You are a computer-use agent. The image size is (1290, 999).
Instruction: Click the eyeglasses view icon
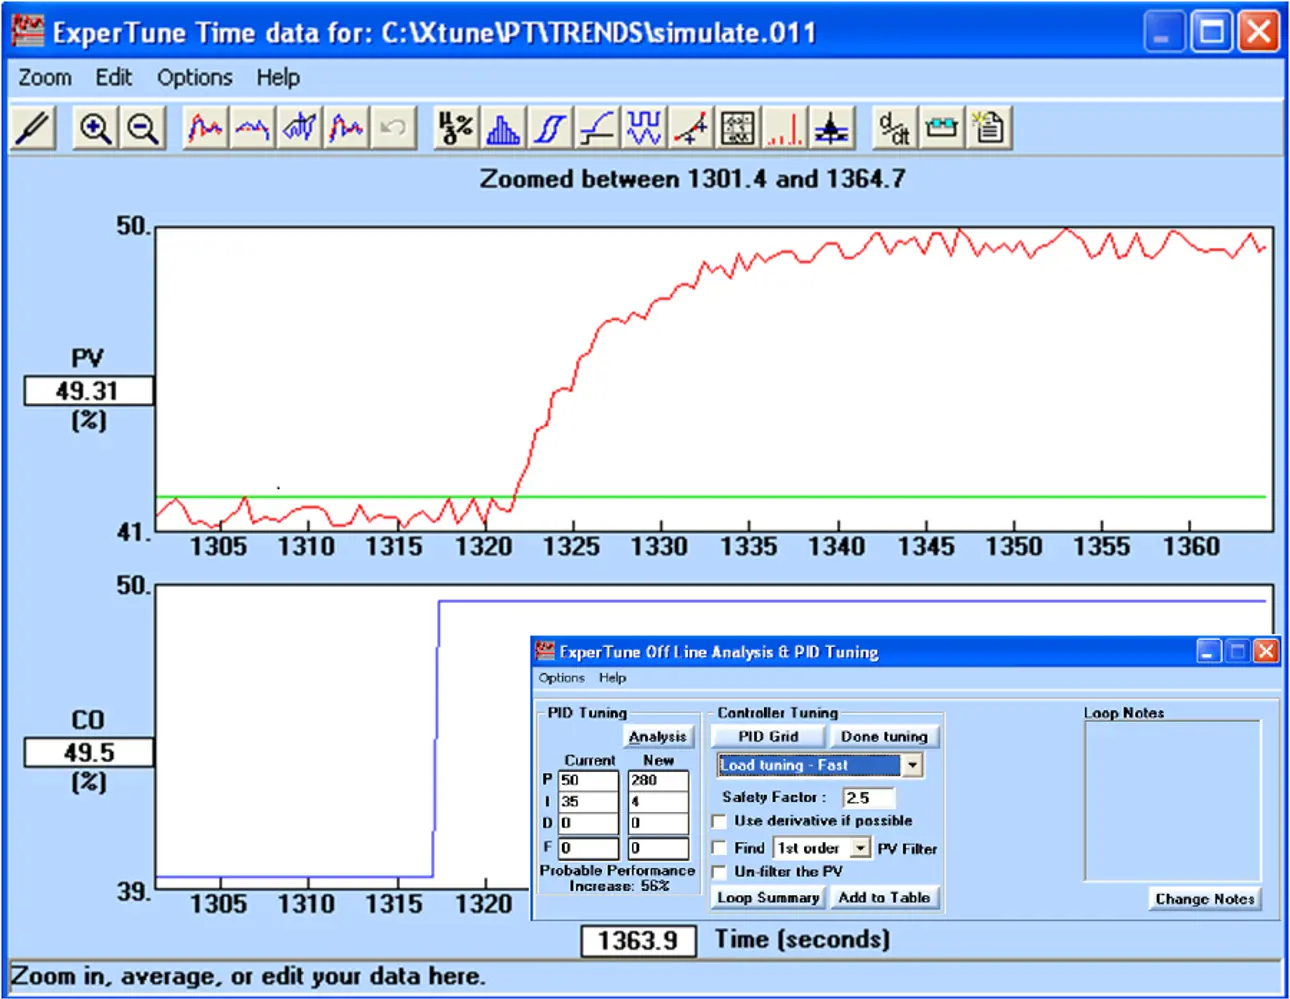pos(941,129)
